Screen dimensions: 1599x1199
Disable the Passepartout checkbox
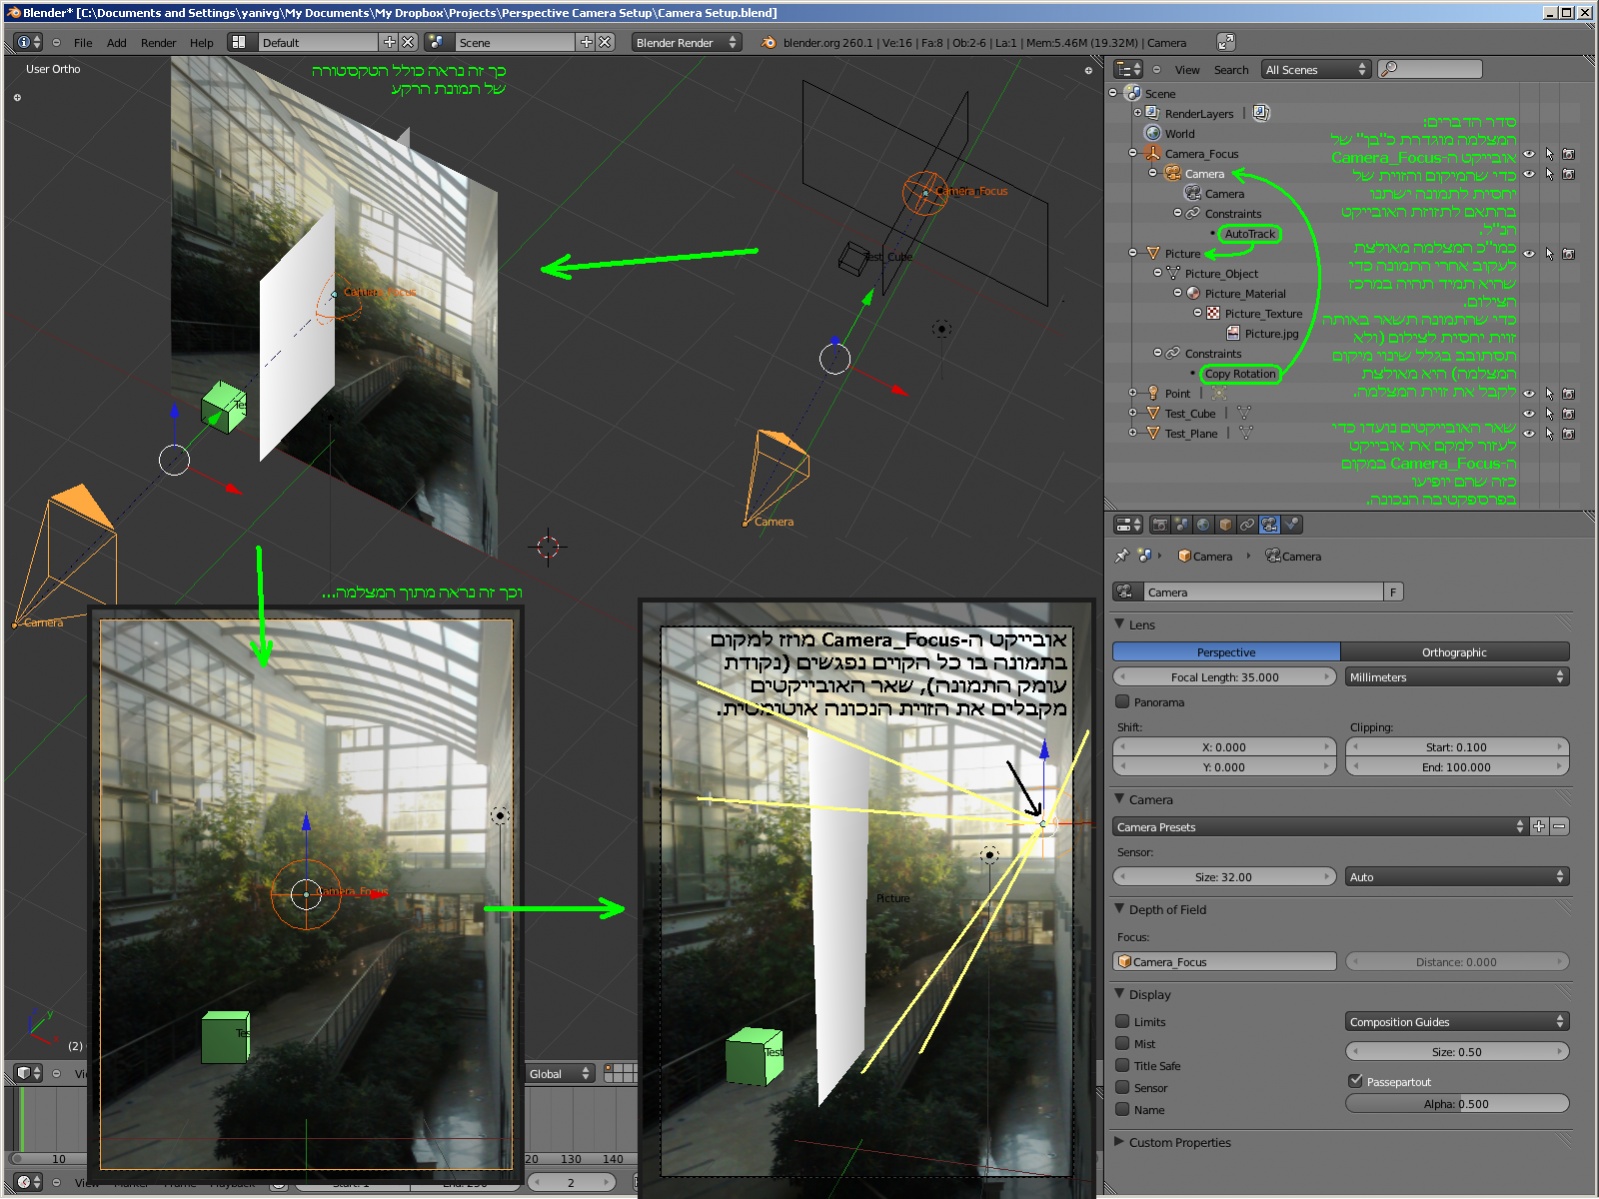point(1355,1081)
